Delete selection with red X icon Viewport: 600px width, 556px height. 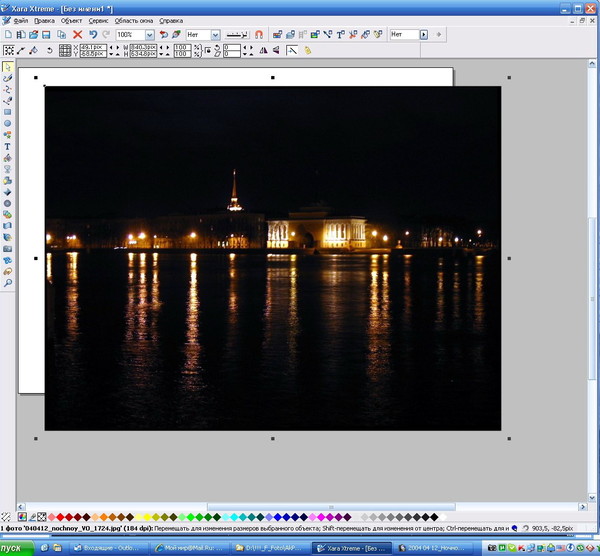77,35
